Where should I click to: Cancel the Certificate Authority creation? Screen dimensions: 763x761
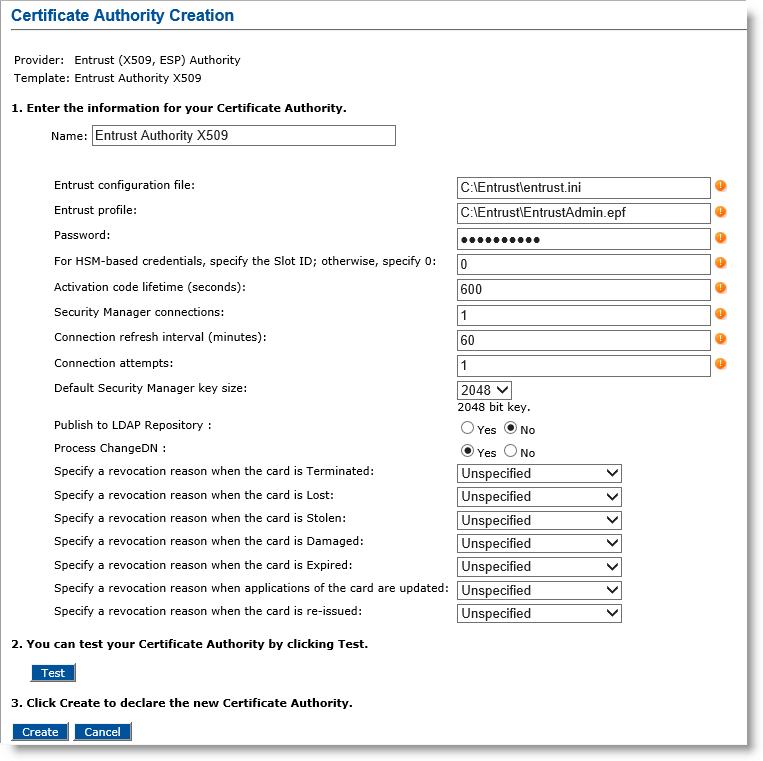click(102, 732)
